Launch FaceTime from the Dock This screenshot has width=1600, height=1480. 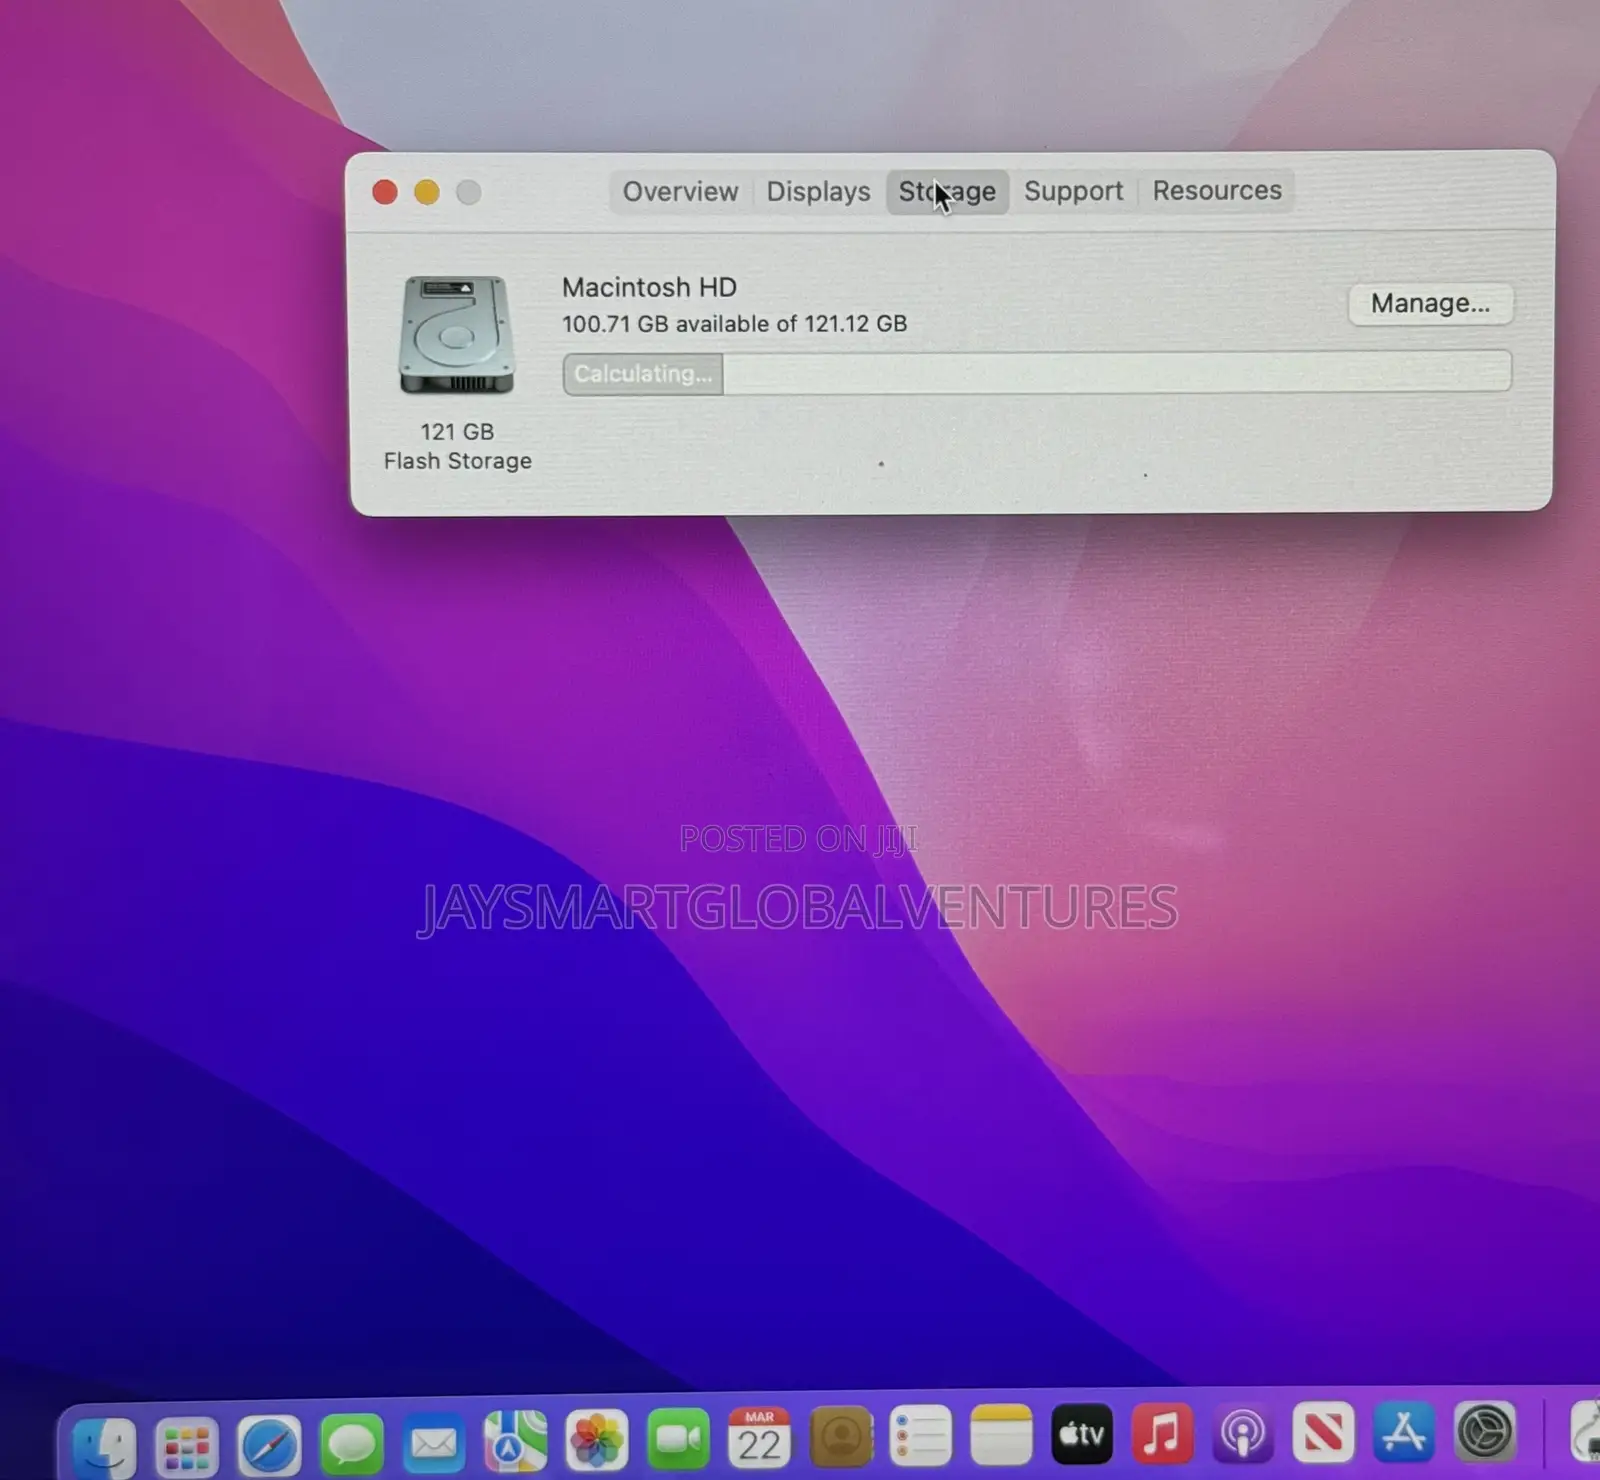click(x=678, y=1440)
